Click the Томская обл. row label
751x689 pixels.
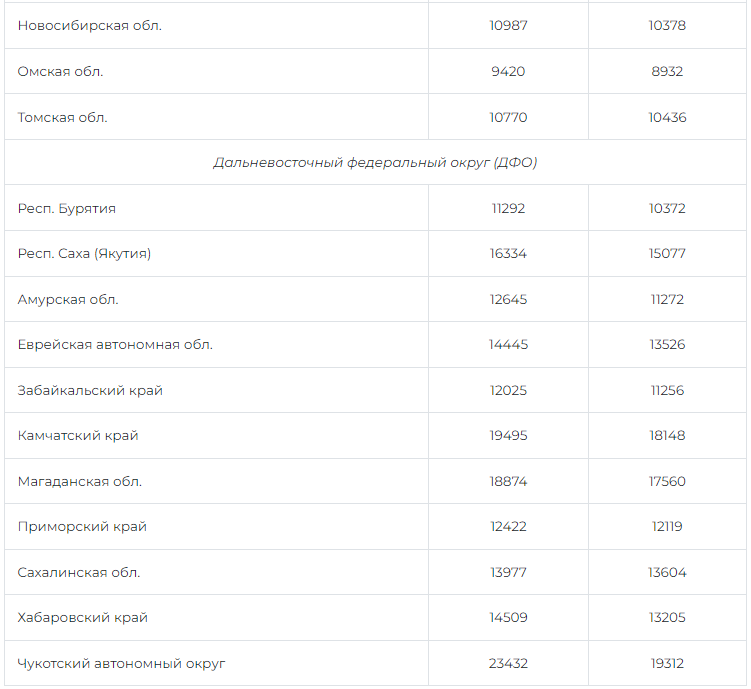pyautogui.click(x=62, y=118)
